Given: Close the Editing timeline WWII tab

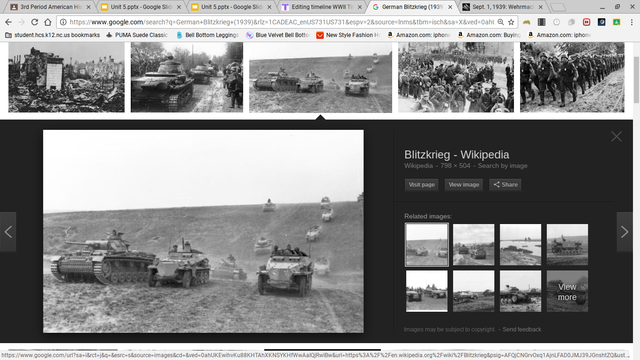Looking at the screenshot, I should (360, 7).
